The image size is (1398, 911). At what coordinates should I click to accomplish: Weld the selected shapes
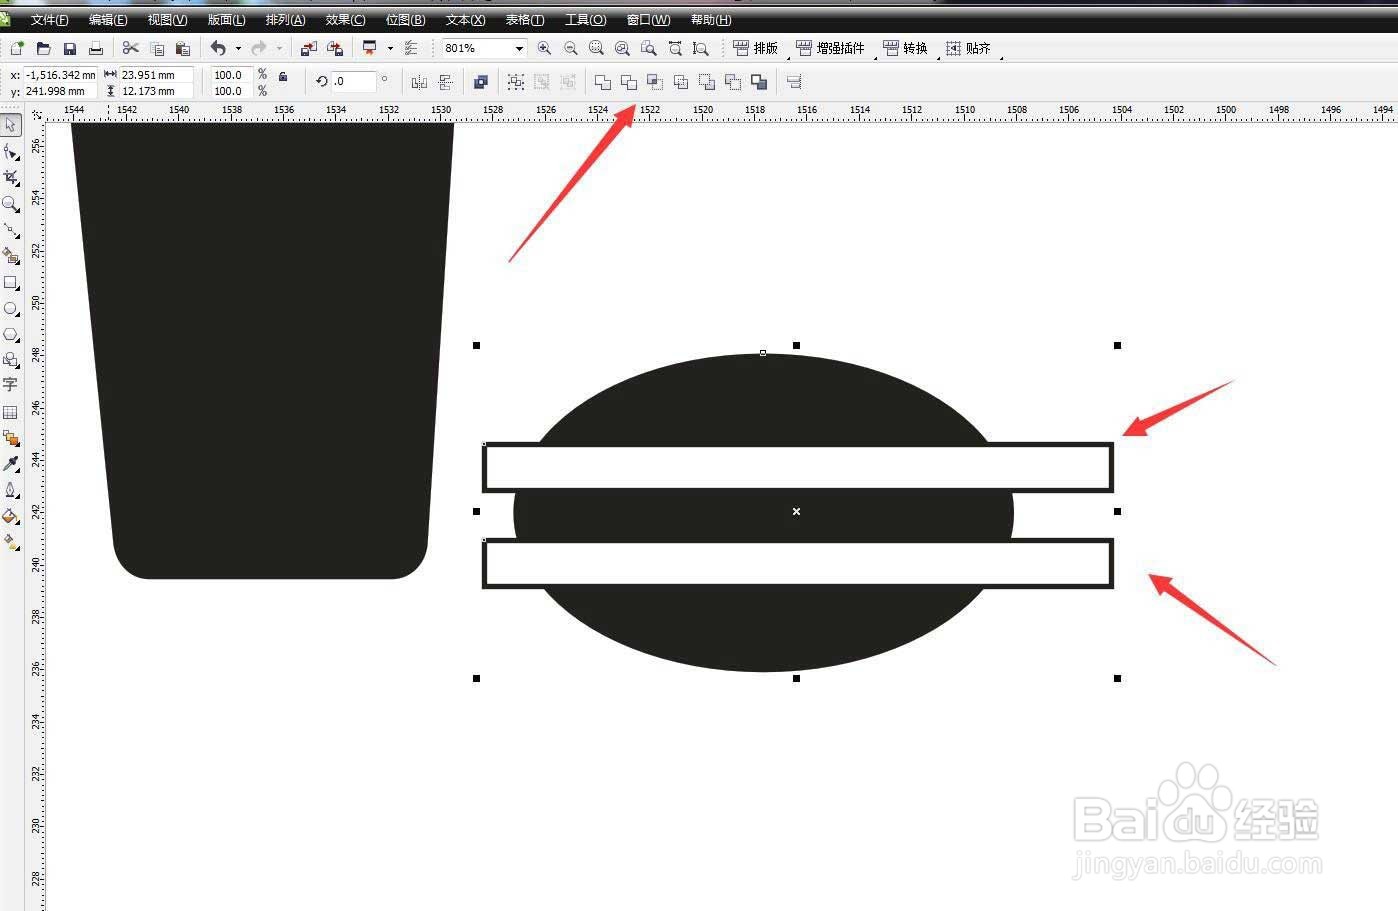tap(602, 82)
